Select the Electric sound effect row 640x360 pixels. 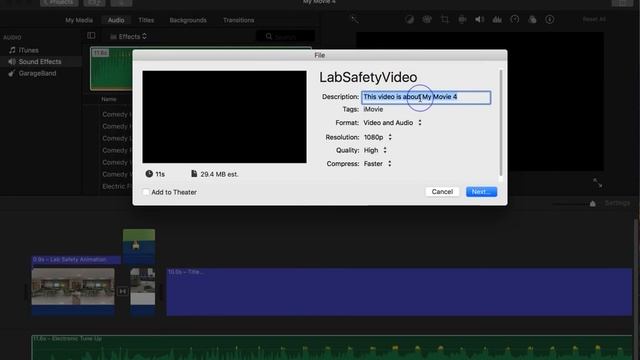tap(116, 186)
